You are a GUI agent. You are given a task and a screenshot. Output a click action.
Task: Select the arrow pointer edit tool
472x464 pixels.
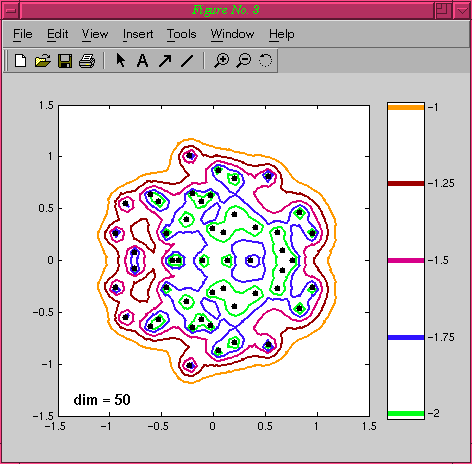coord(121,60)
